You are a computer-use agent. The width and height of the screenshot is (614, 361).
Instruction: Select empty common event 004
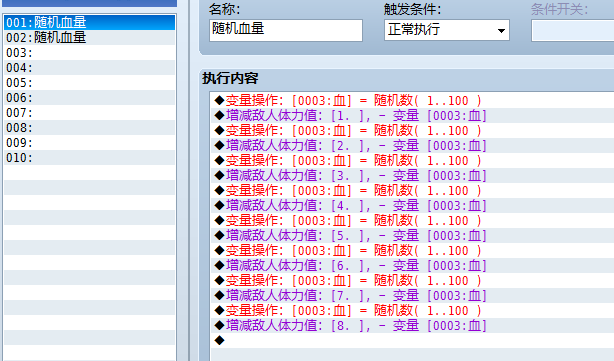pos(89,68)
